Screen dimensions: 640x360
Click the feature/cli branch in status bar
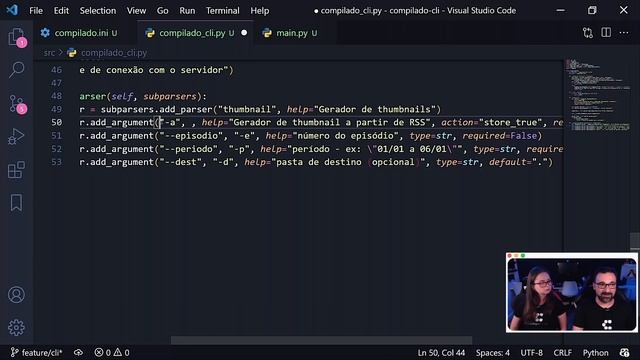pos(36,352)
